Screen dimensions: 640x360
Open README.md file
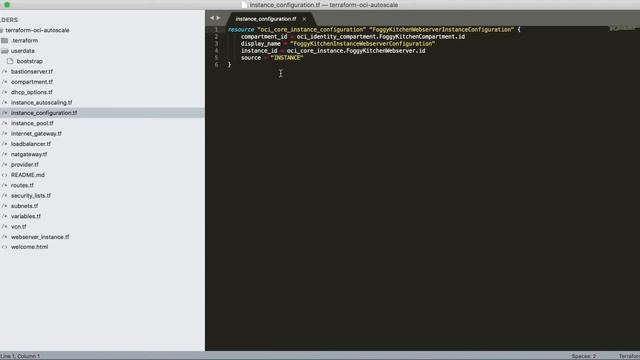click(x=28, y=175)
